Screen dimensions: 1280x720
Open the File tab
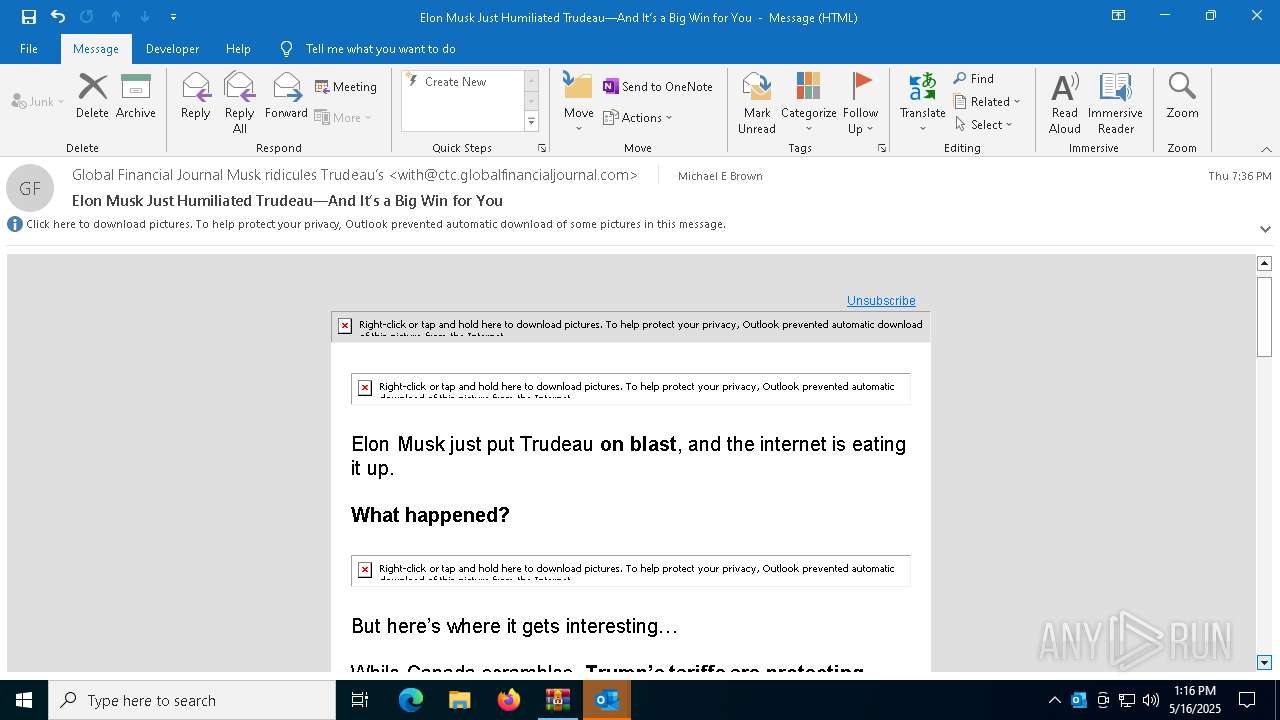29,48
